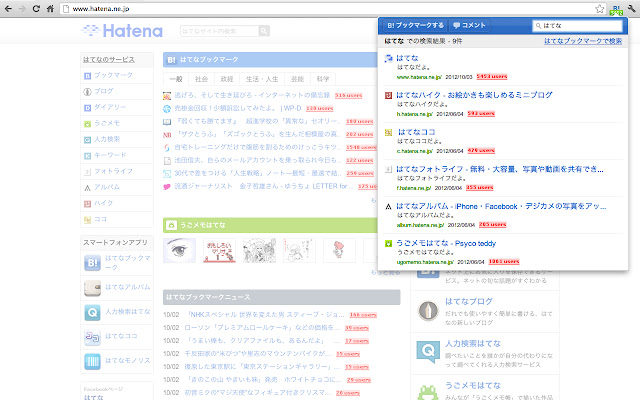Open はてなブックマークで検索 link

(583, 41)
